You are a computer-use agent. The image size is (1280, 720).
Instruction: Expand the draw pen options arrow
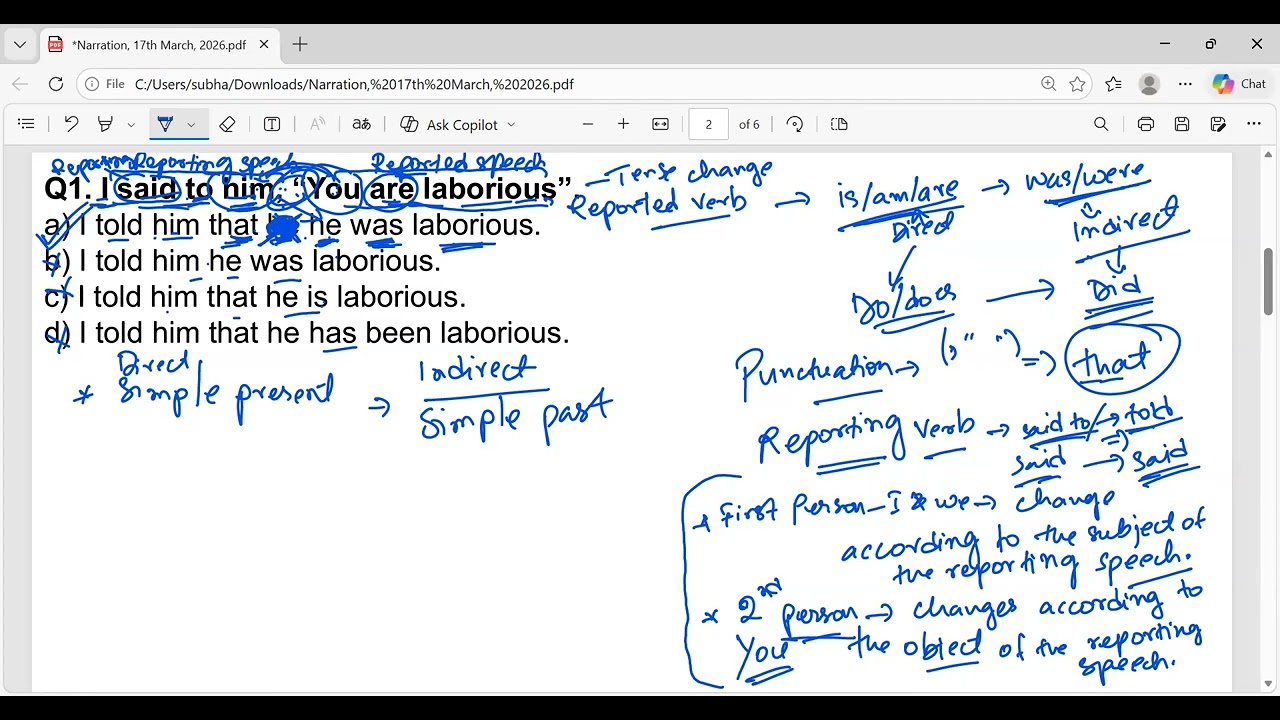tap(191, 125)
